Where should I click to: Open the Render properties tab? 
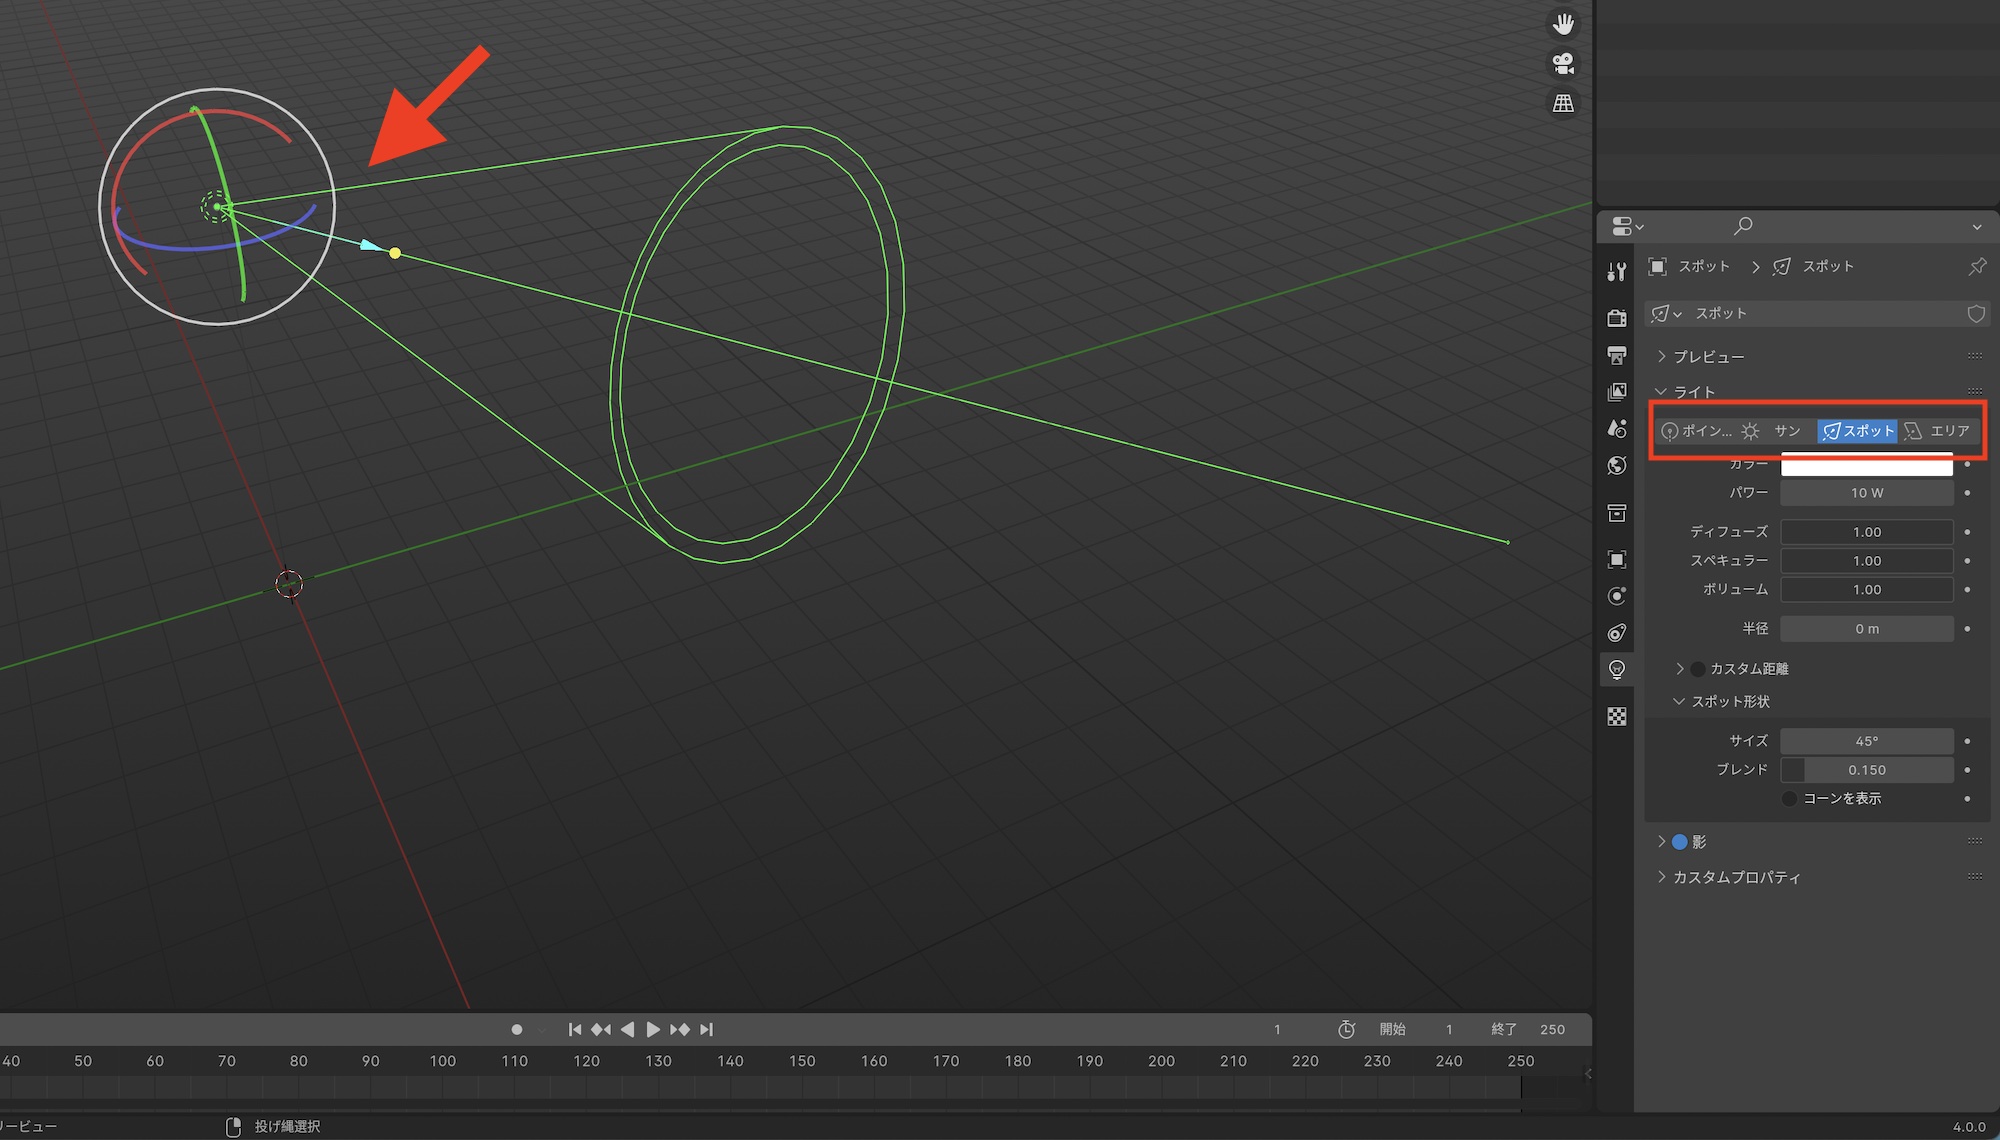[1616, 318]
